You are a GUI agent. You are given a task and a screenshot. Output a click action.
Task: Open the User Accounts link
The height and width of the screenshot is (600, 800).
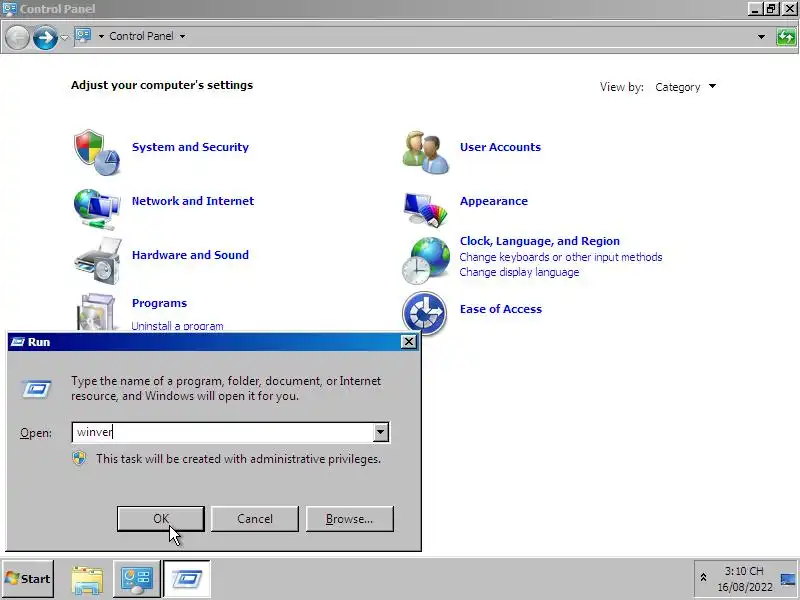[x=500, y=147]
